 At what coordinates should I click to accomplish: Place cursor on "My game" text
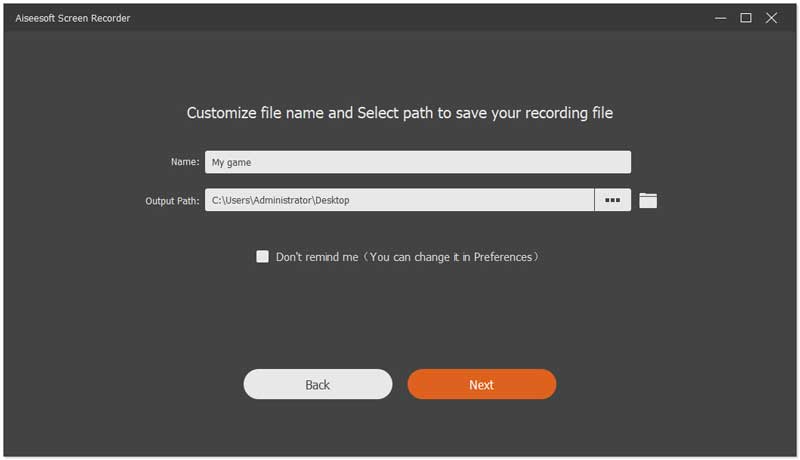click(230, 162)
